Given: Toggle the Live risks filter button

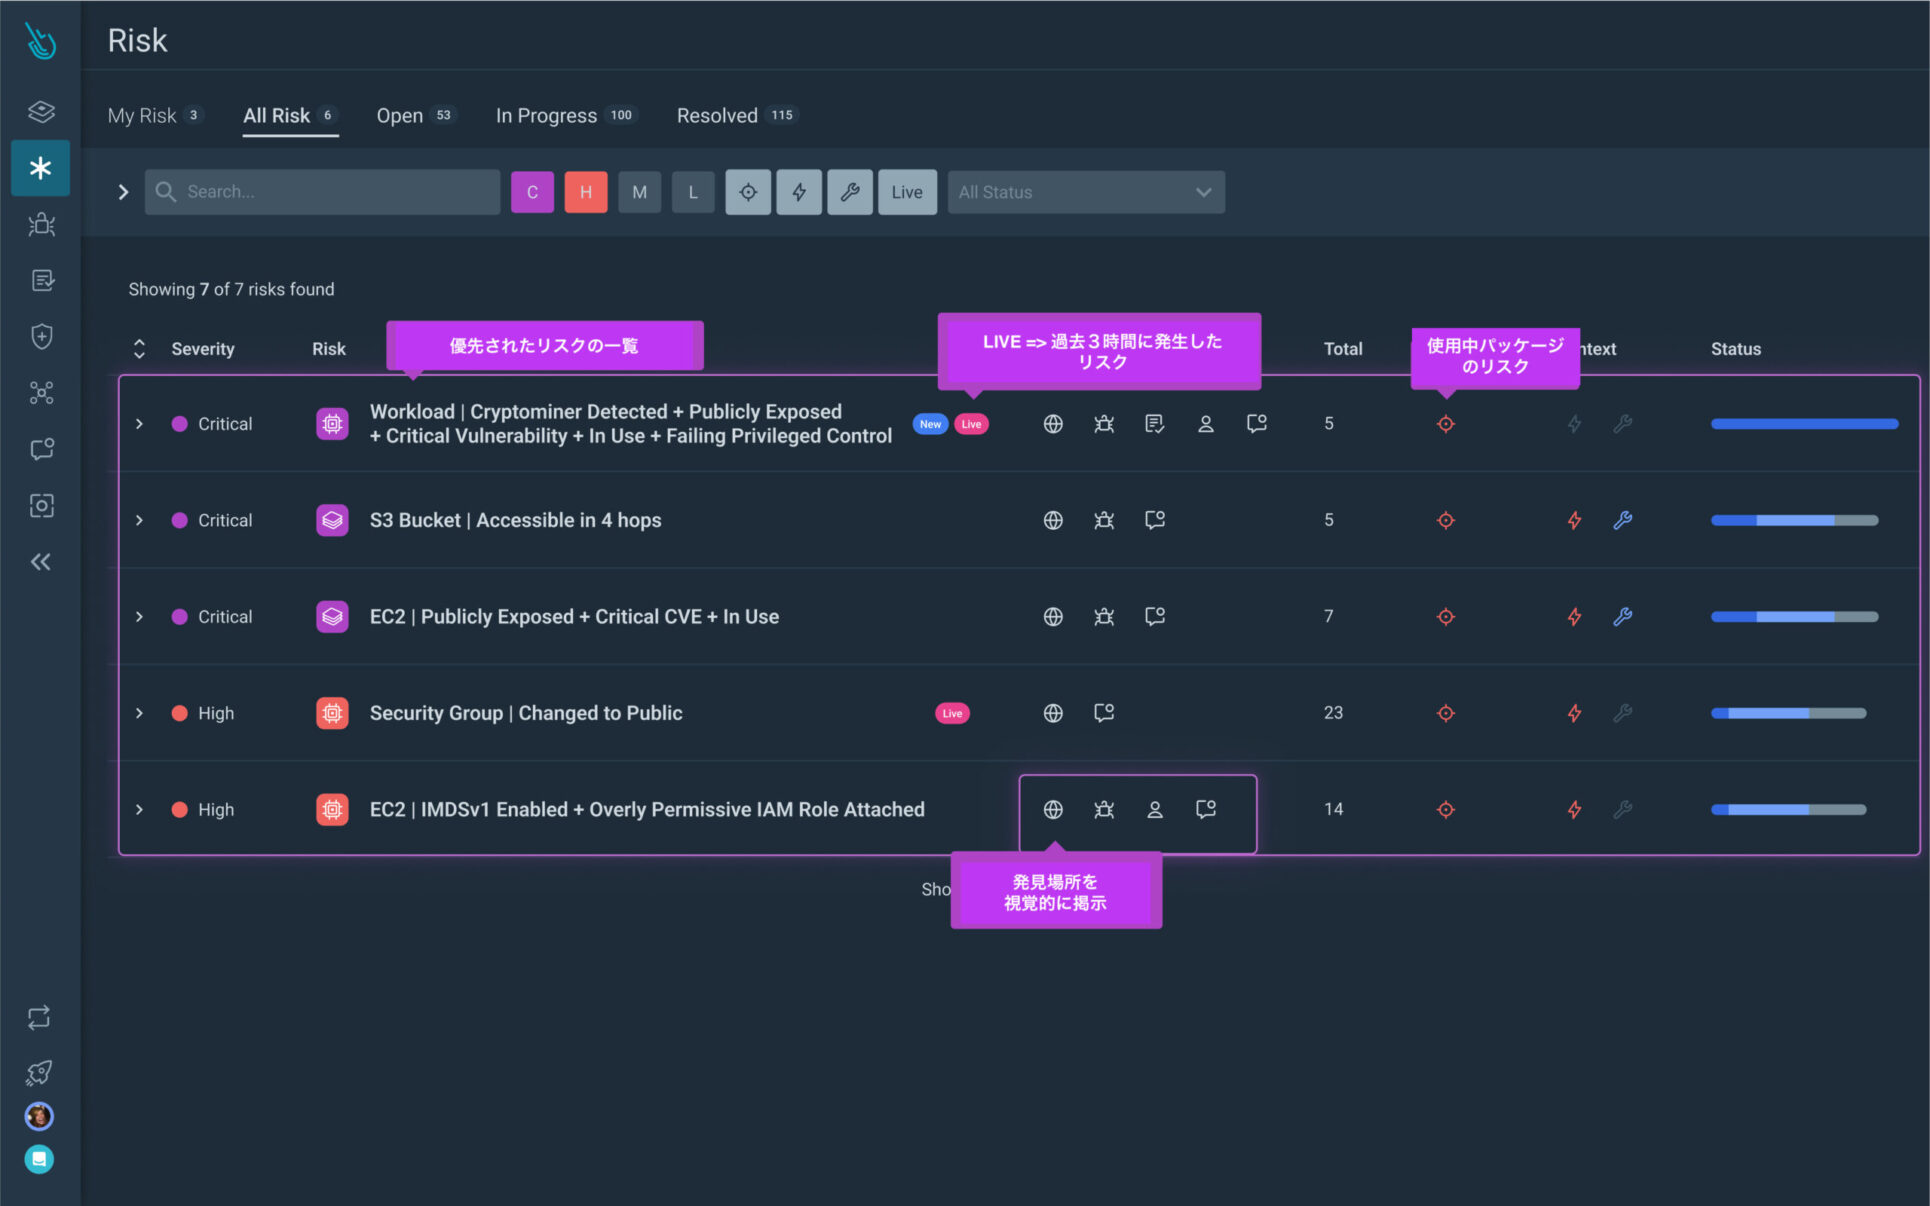Looking at the screenshot, I should (x=906, y=191).
